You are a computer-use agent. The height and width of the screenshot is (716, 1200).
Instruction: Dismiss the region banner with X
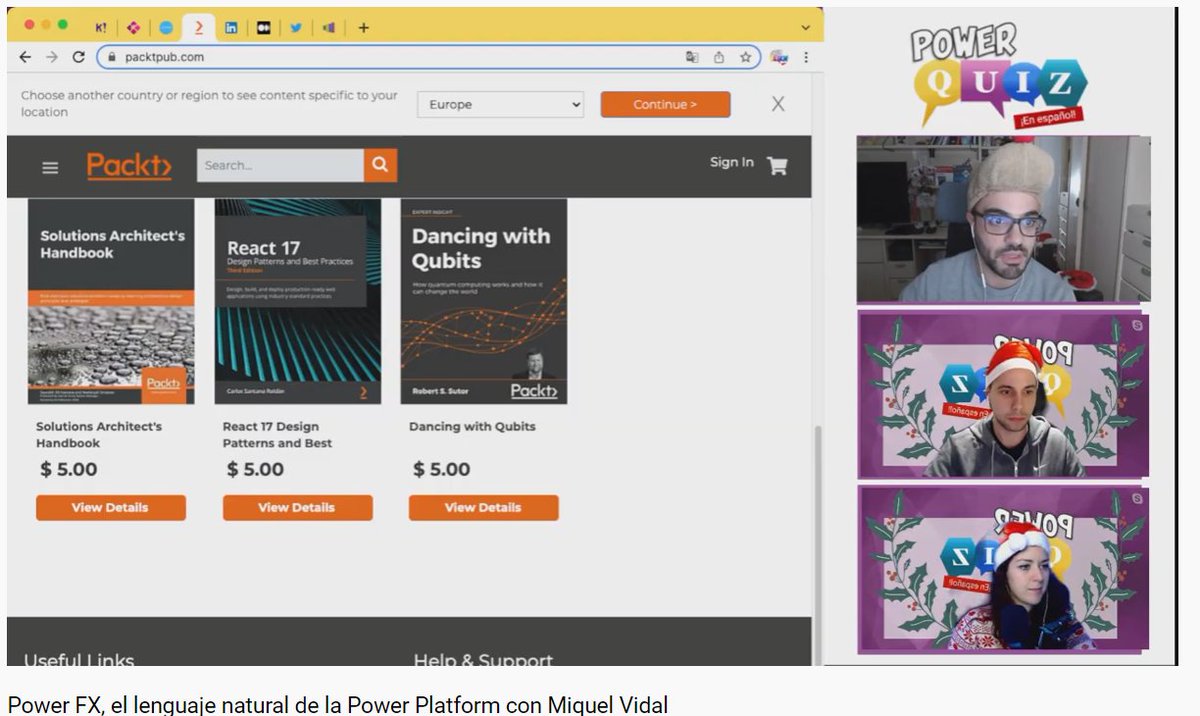coord(778,104)
